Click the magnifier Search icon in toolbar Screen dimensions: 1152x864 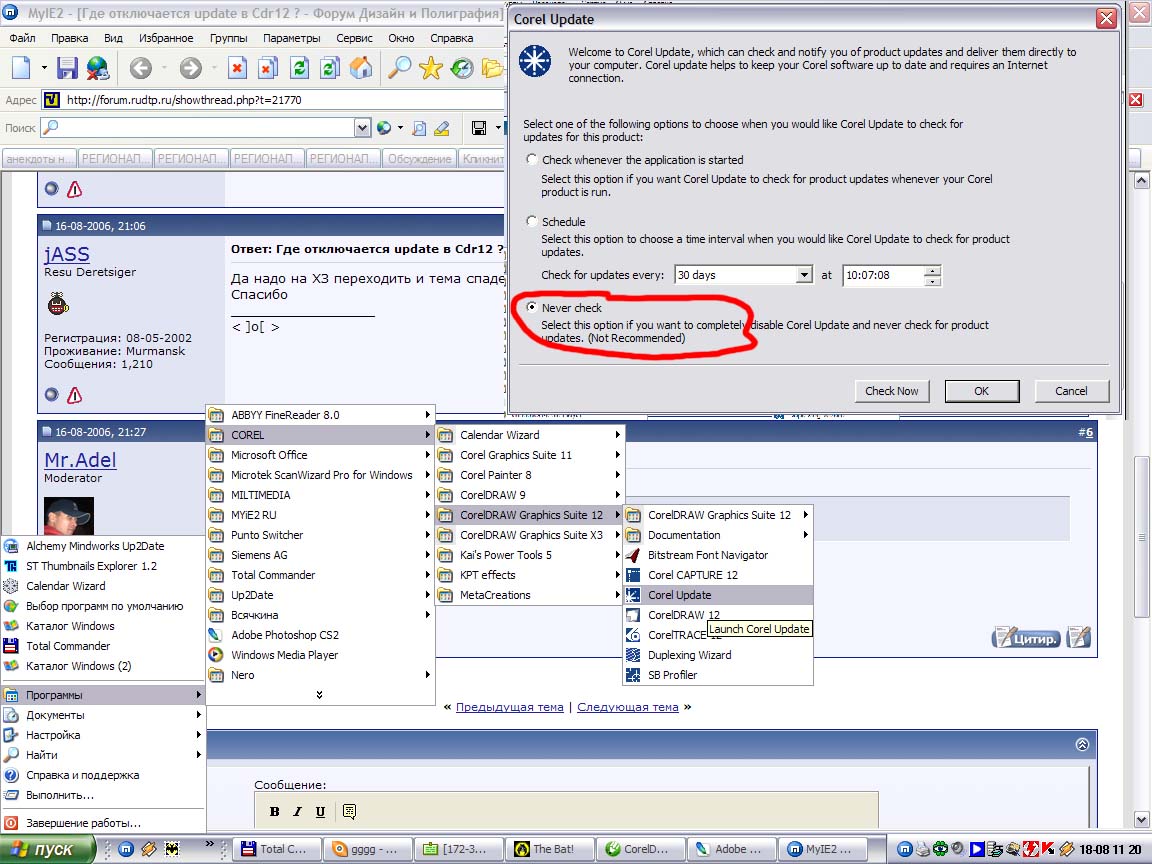tap(399, 68)
